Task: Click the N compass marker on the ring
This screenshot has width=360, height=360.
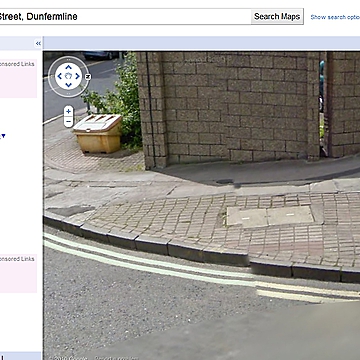Action: [88, 77]
